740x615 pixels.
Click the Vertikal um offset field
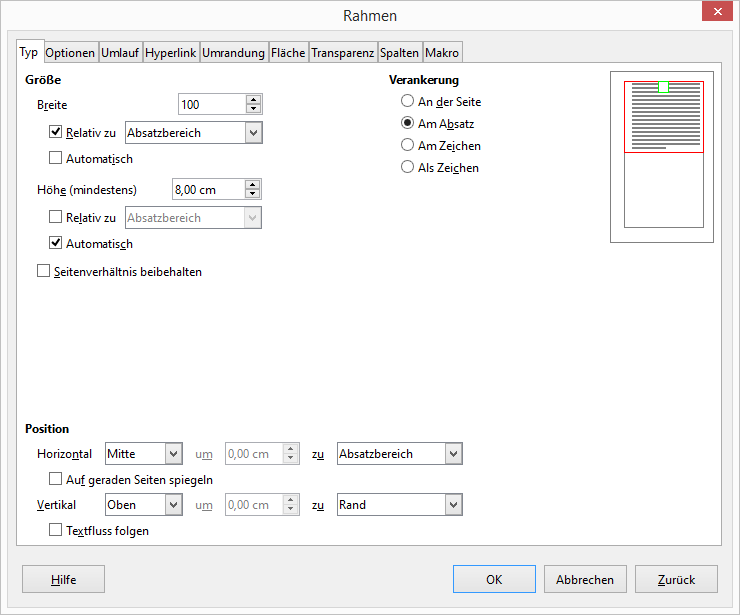(255, 505)
